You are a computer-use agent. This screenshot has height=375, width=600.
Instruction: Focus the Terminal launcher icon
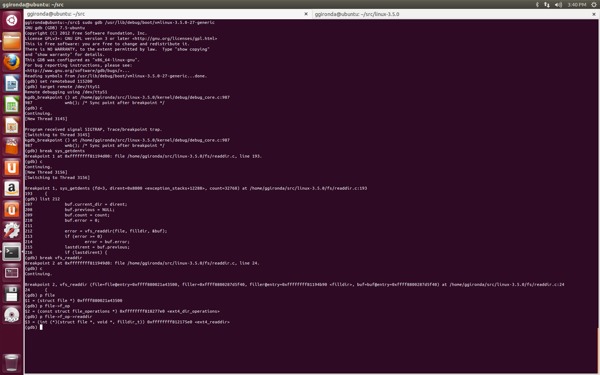point(11,252)
